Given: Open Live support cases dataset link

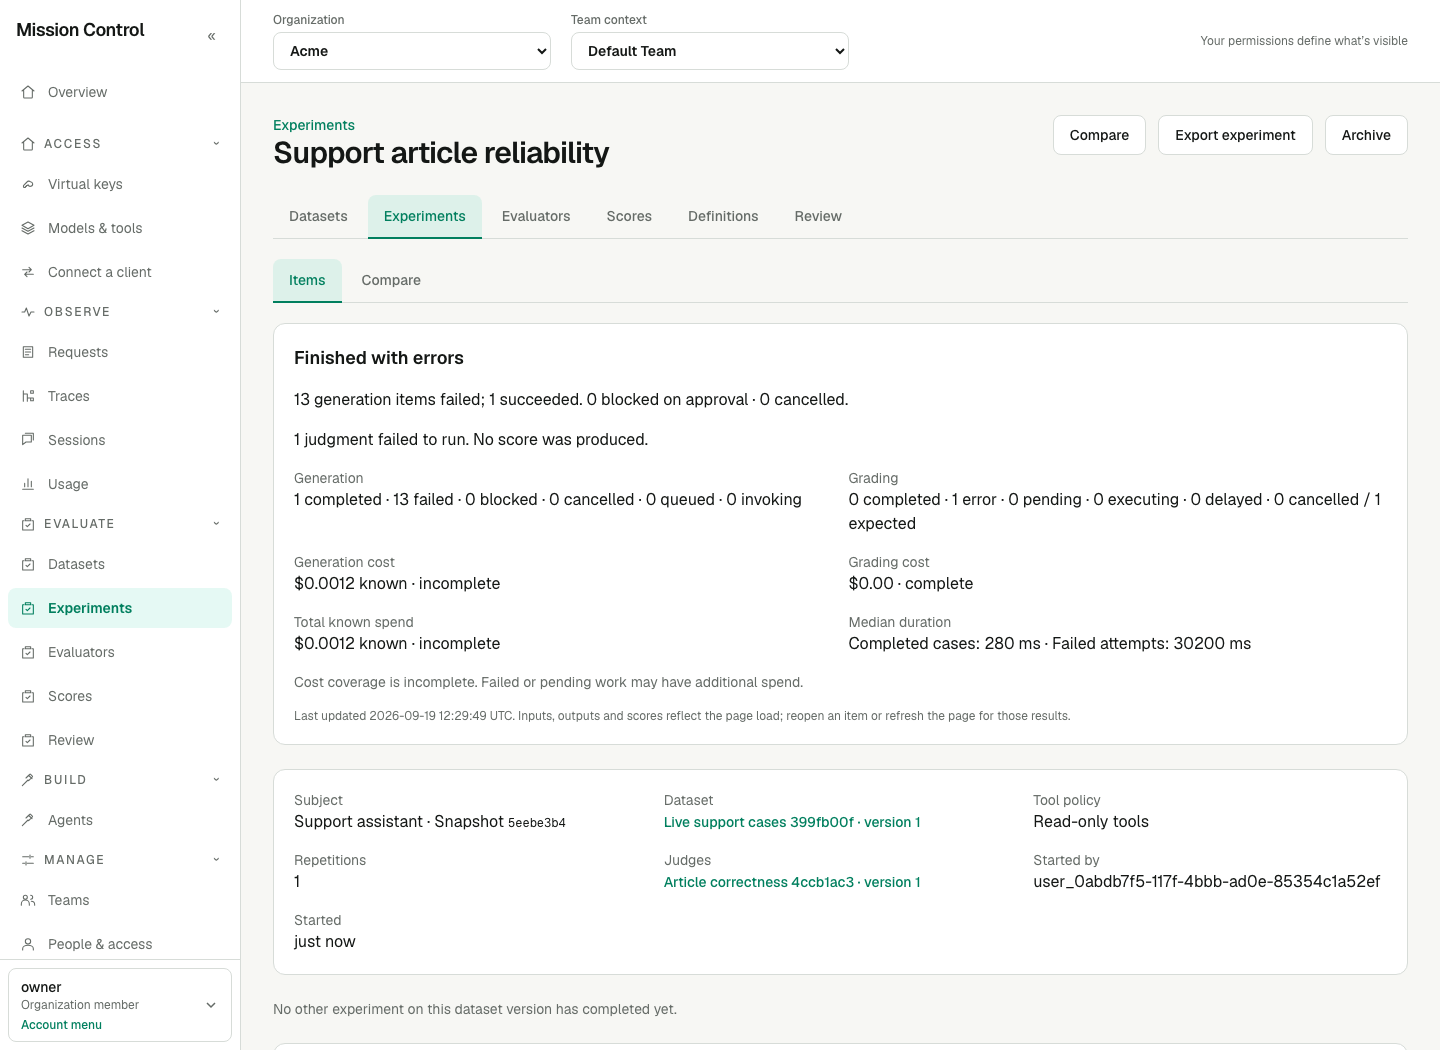Looking at the screenshot, I should (x=792, y=822).
